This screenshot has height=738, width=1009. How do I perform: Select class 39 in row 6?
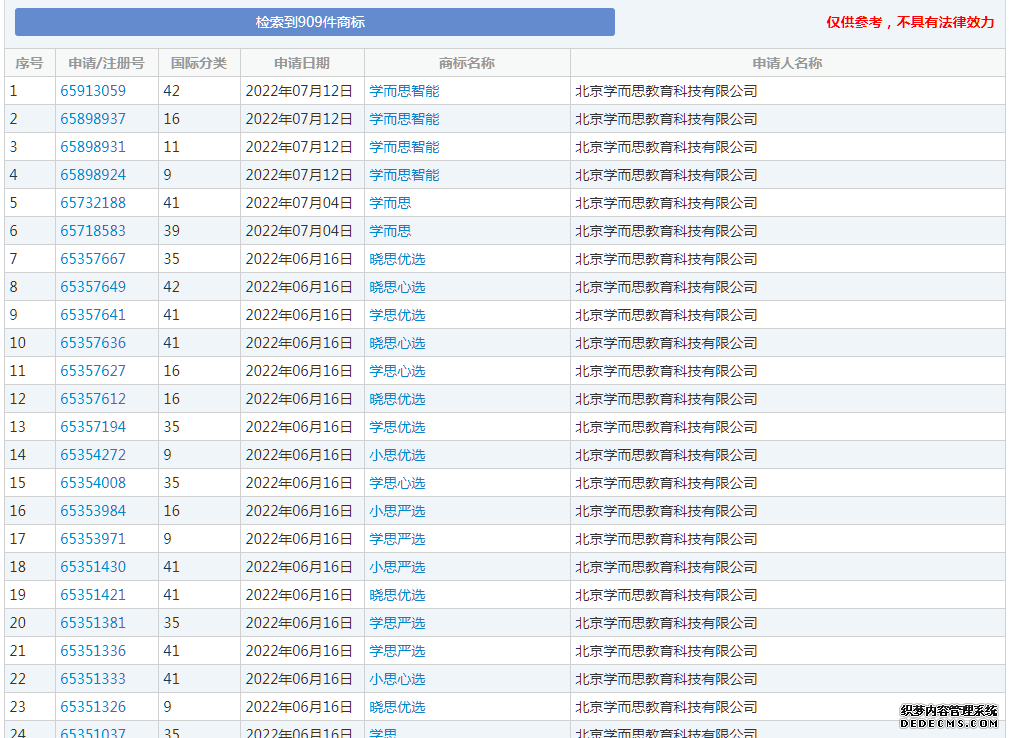point(171,231)
